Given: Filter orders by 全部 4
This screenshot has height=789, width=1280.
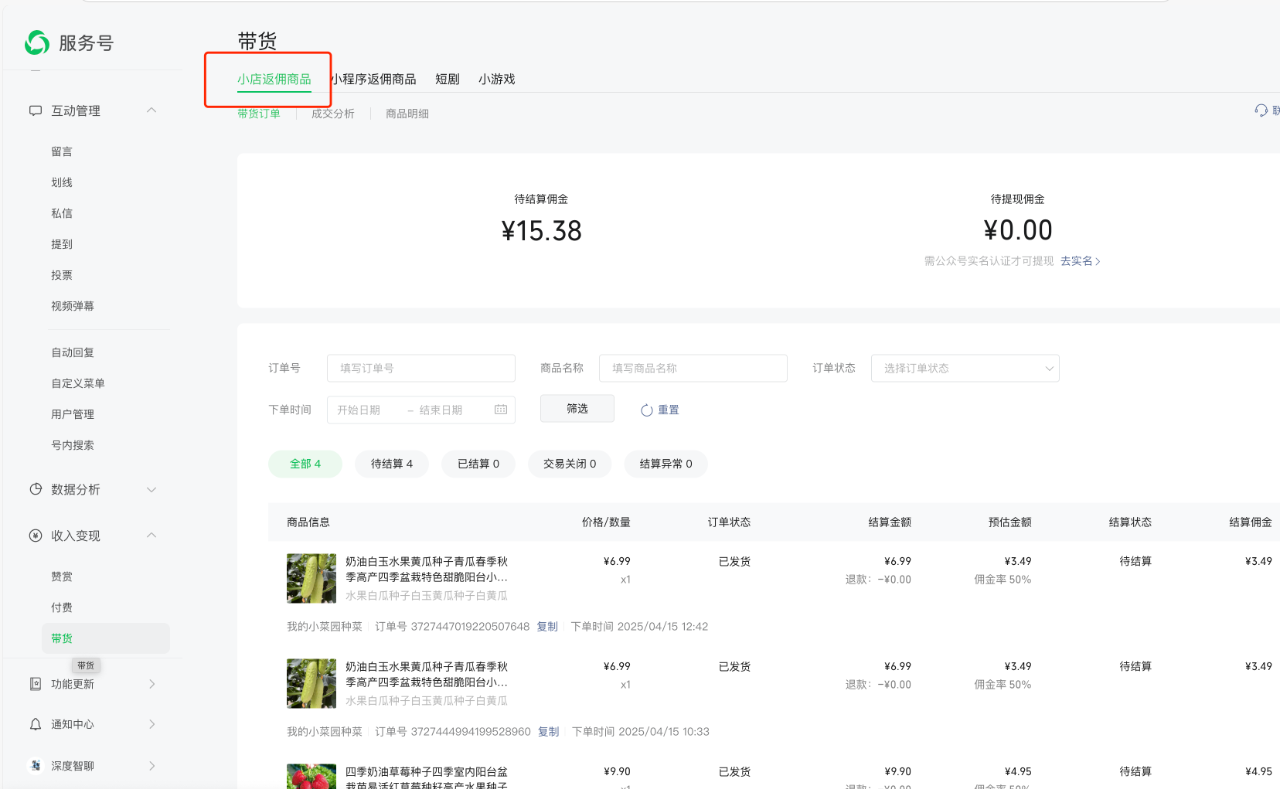Looking at the screenshot, I should 305,464.
